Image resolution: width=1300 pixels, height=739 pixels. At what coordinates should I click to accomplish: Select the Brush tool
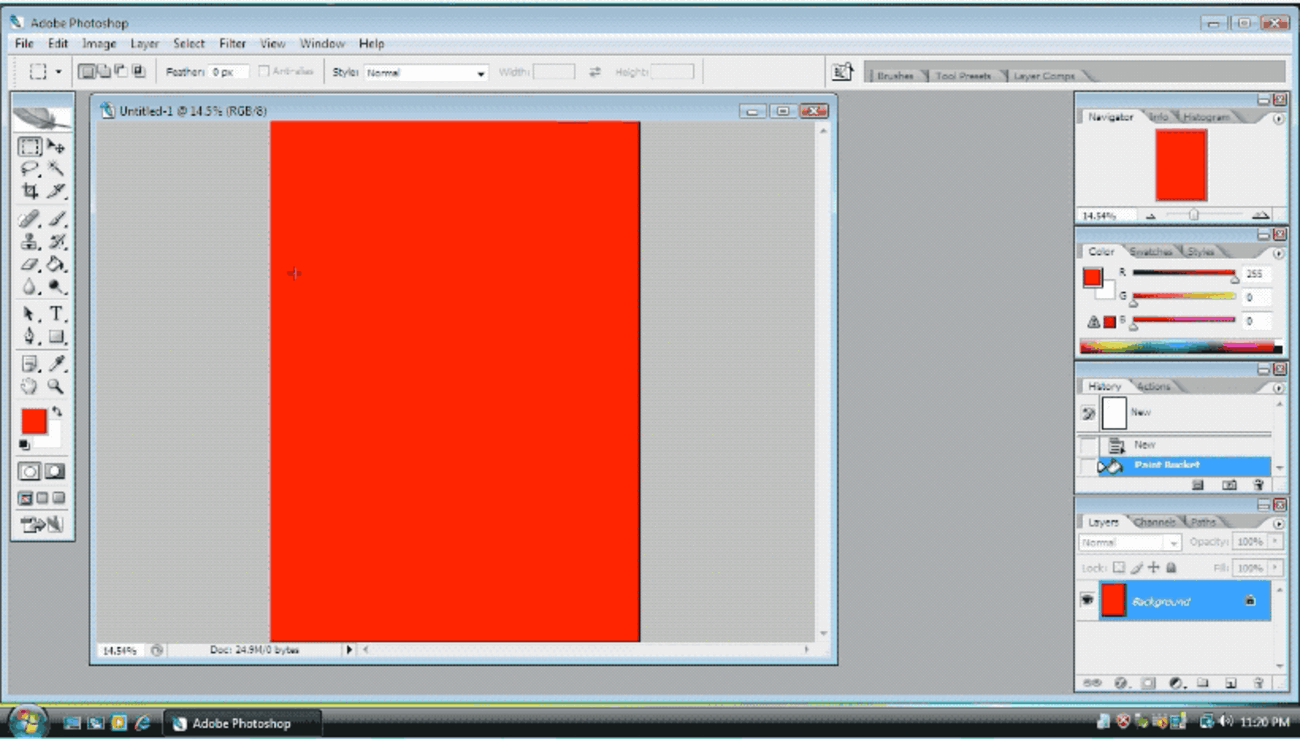point(56,218)
